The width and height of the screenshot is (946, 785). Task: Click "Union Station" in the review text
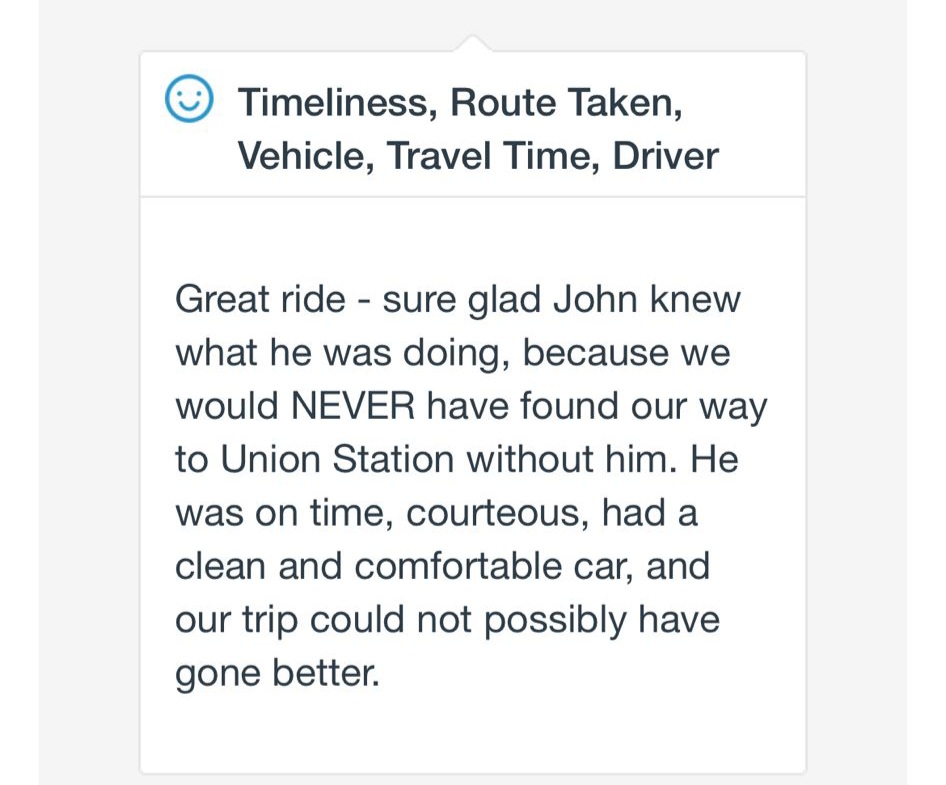pyautogui.click(x=337, y=460)
